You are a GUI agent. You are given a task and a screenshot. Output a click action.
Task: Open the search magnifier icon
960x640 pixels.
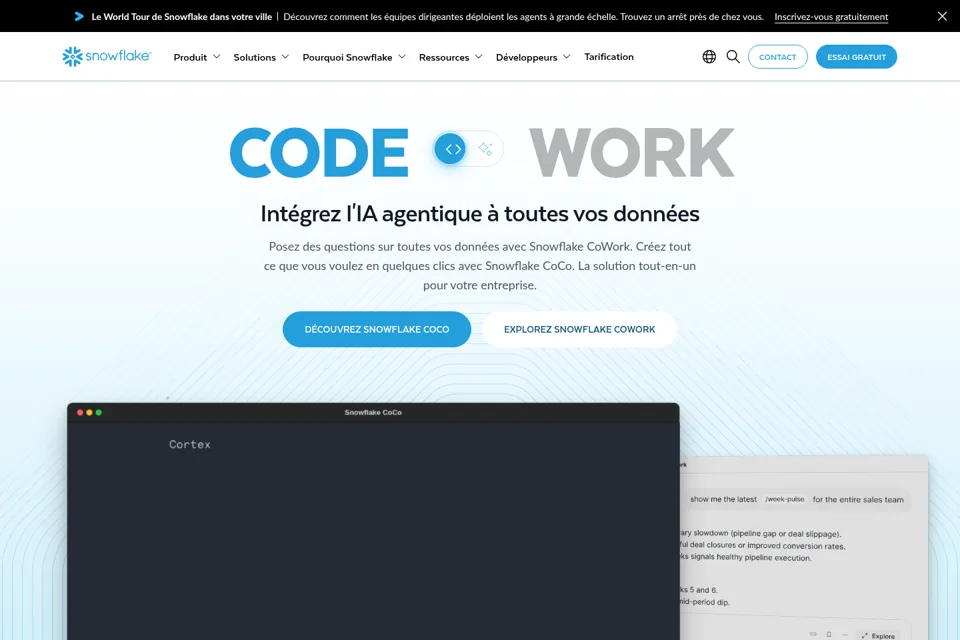click(x=733, y=57)
